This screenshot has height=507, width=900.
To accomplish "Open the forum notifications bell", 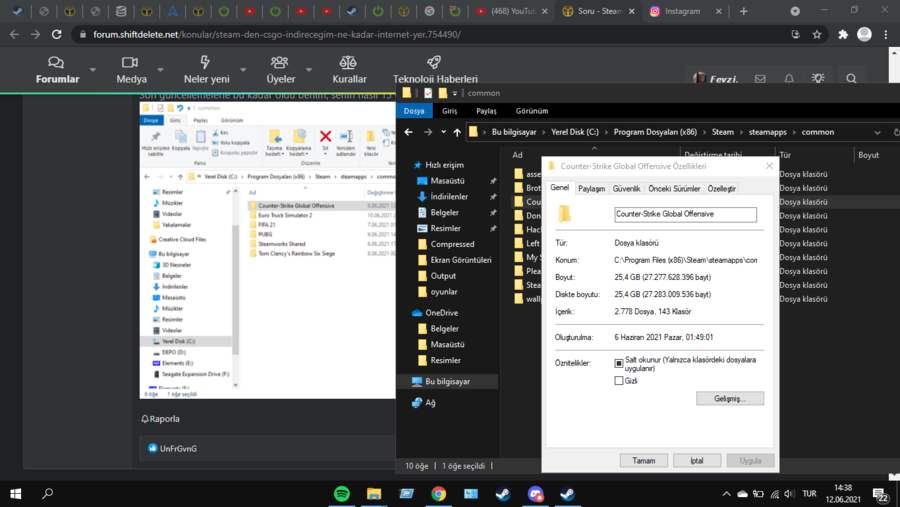I will click(789, 79).
